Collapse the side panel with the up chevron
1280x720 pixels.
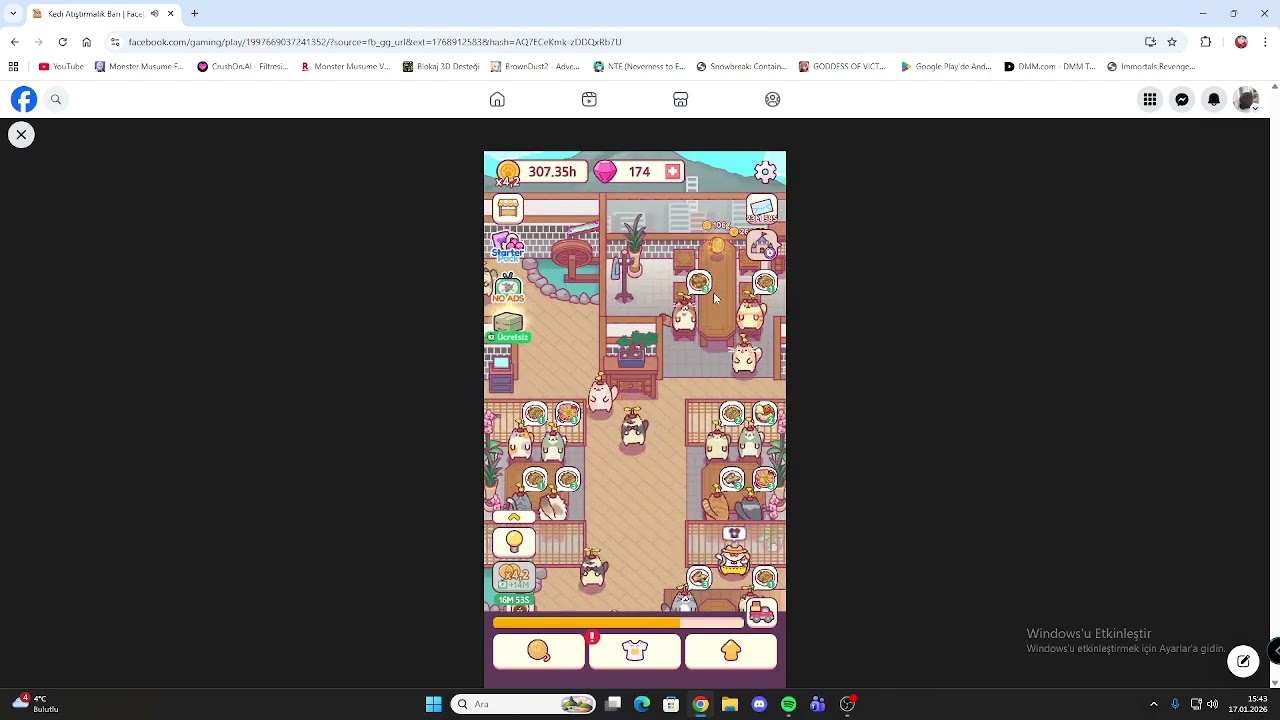[x=514, y=517]
